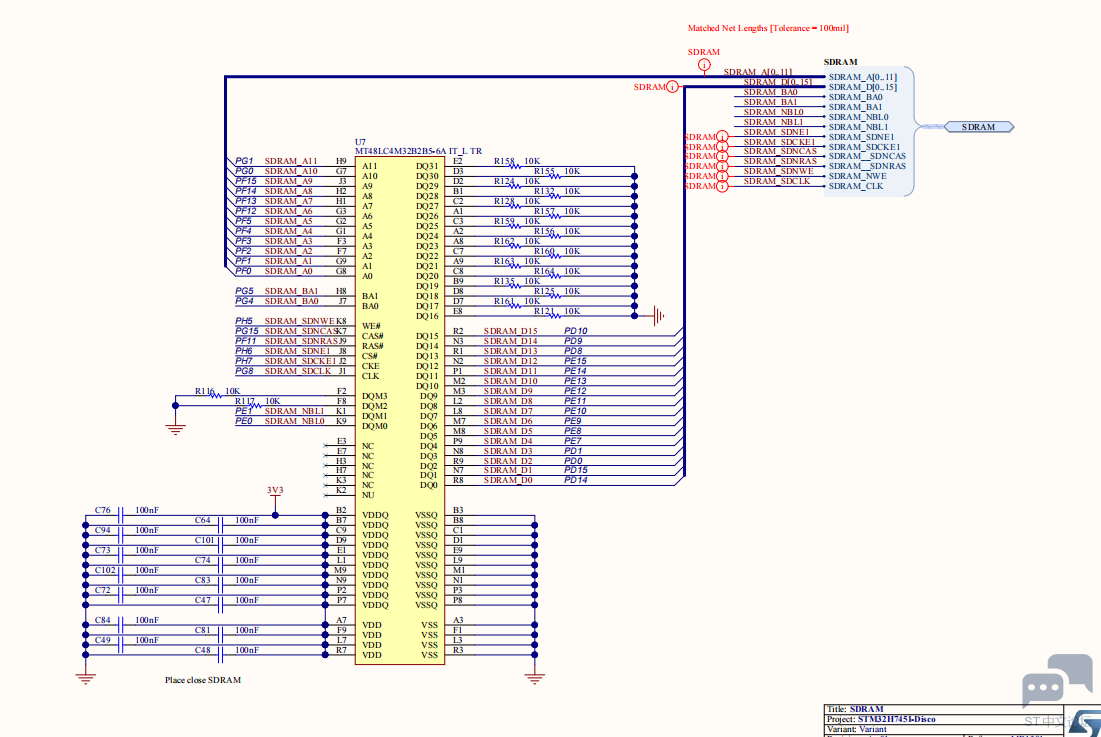The image size is (1101, 737).
Task: Click the chat bubbles icon
Action: (x=1057, y=680)
